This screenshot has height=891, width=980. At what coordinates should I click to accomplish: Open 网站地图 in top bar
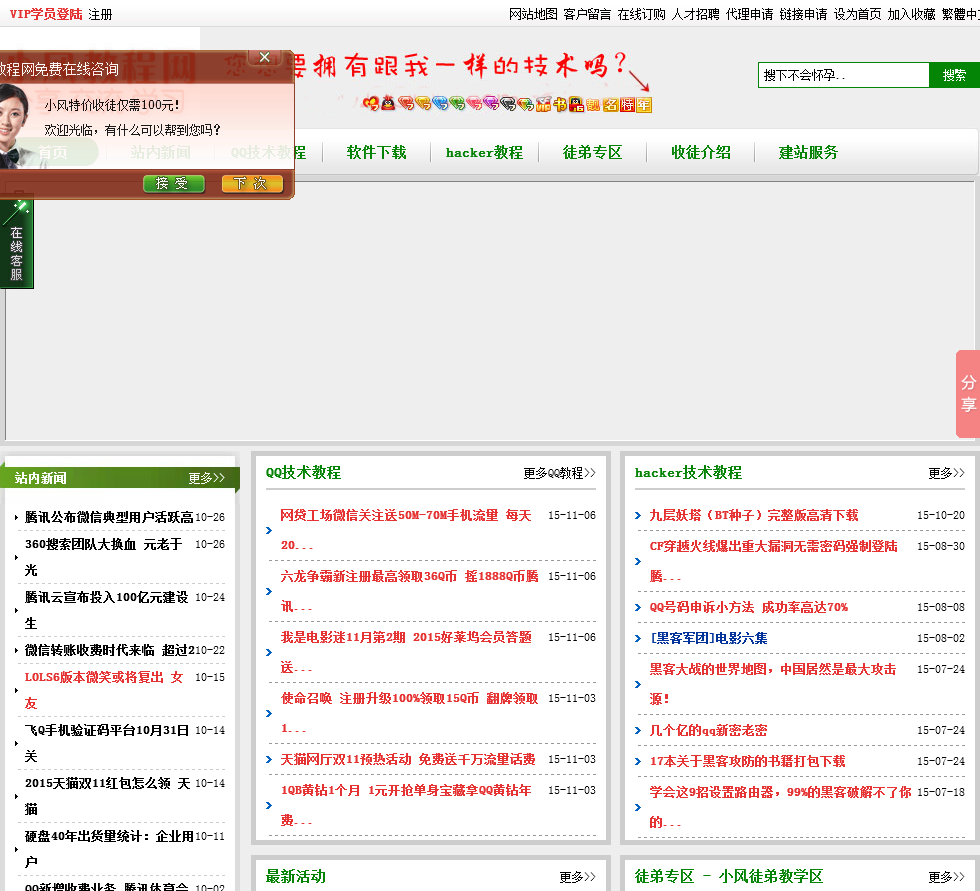click(533, 14)
